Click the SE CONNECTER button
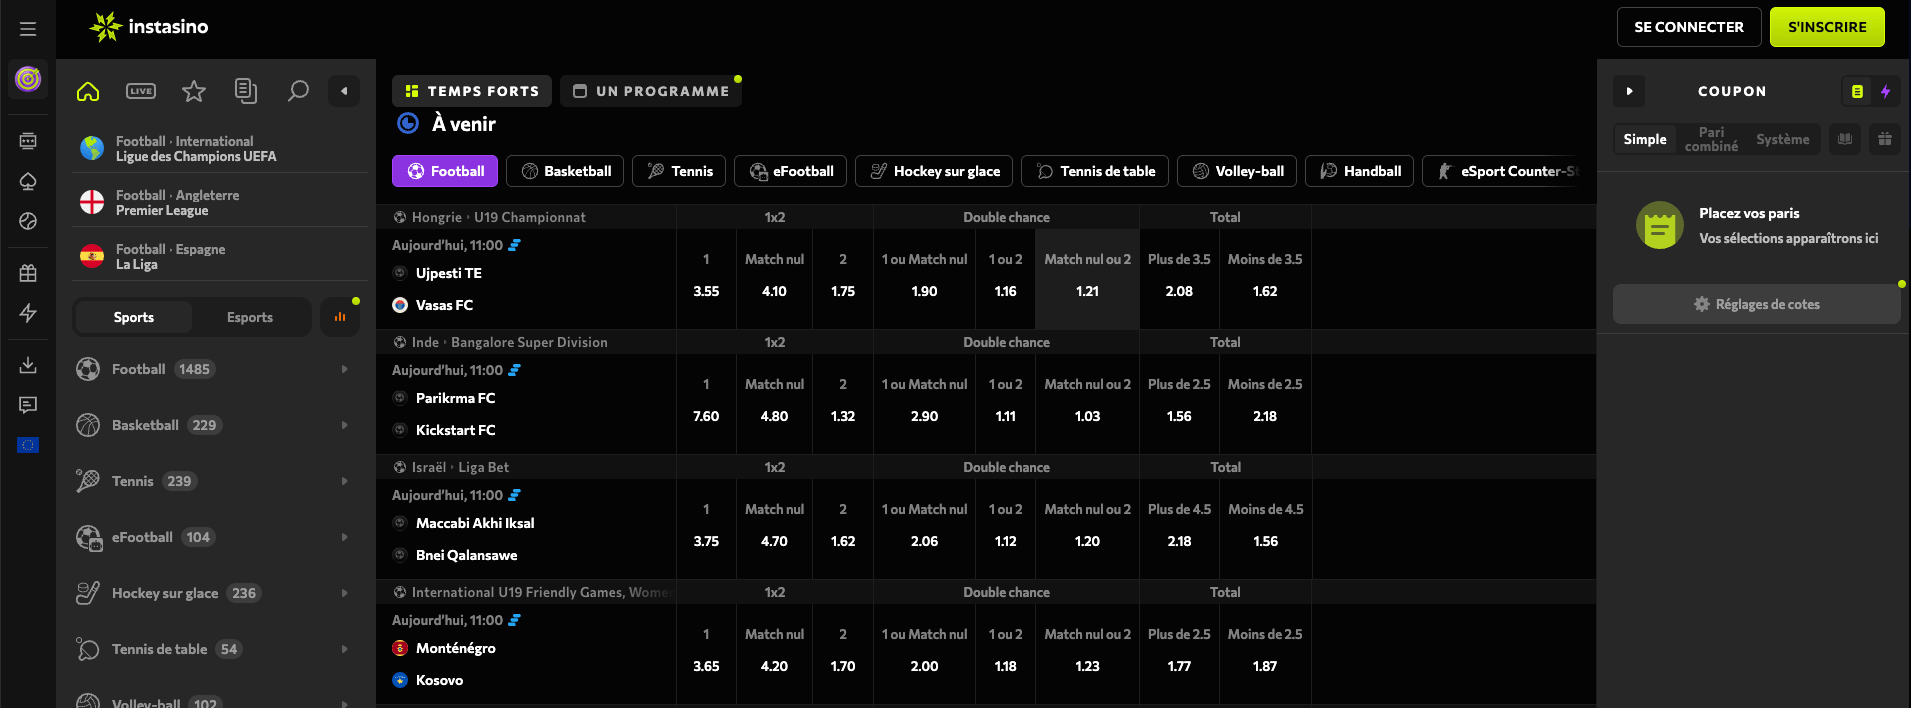Screen dimensions: 1911x708 tap(1689, 27)
